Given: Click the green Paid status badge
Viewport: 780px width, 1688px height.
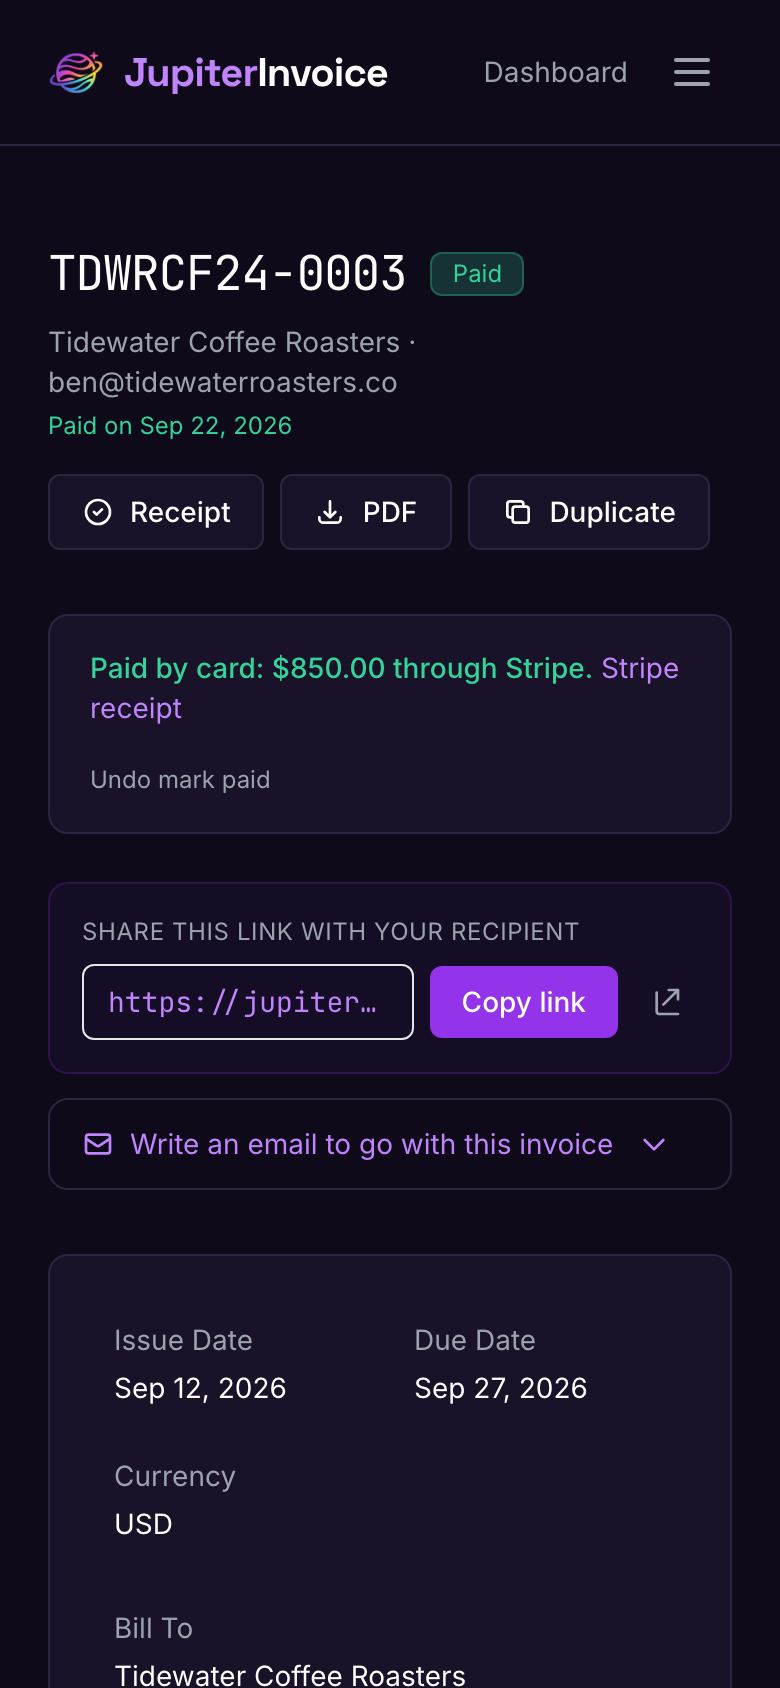Looking at the screenshot, I should coord(477,274).
